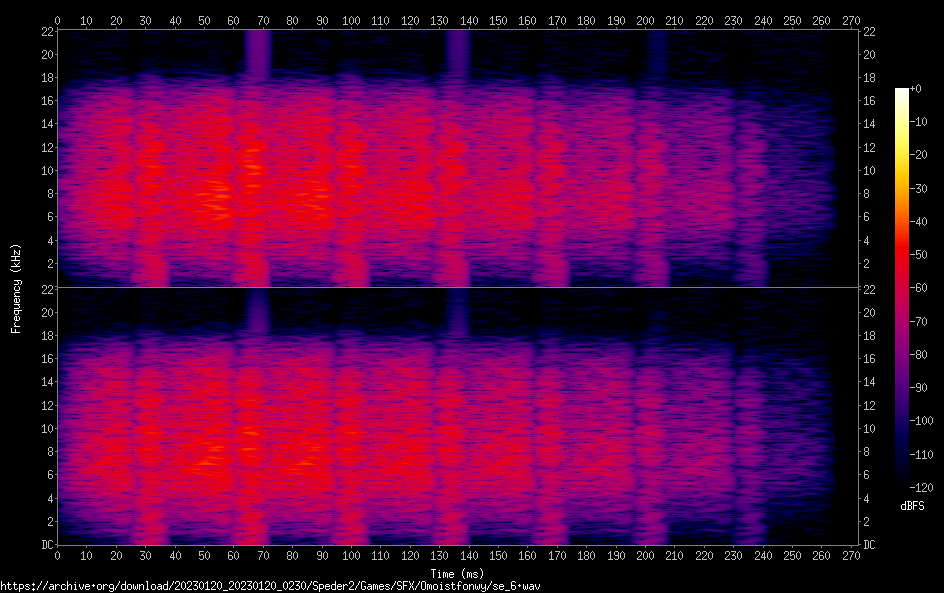The width and height of the screenshot is (944, 593).
Task: Click the faint spike near 205 ms, upper channel
Action: pyautogui.click(x=656, y=52)
